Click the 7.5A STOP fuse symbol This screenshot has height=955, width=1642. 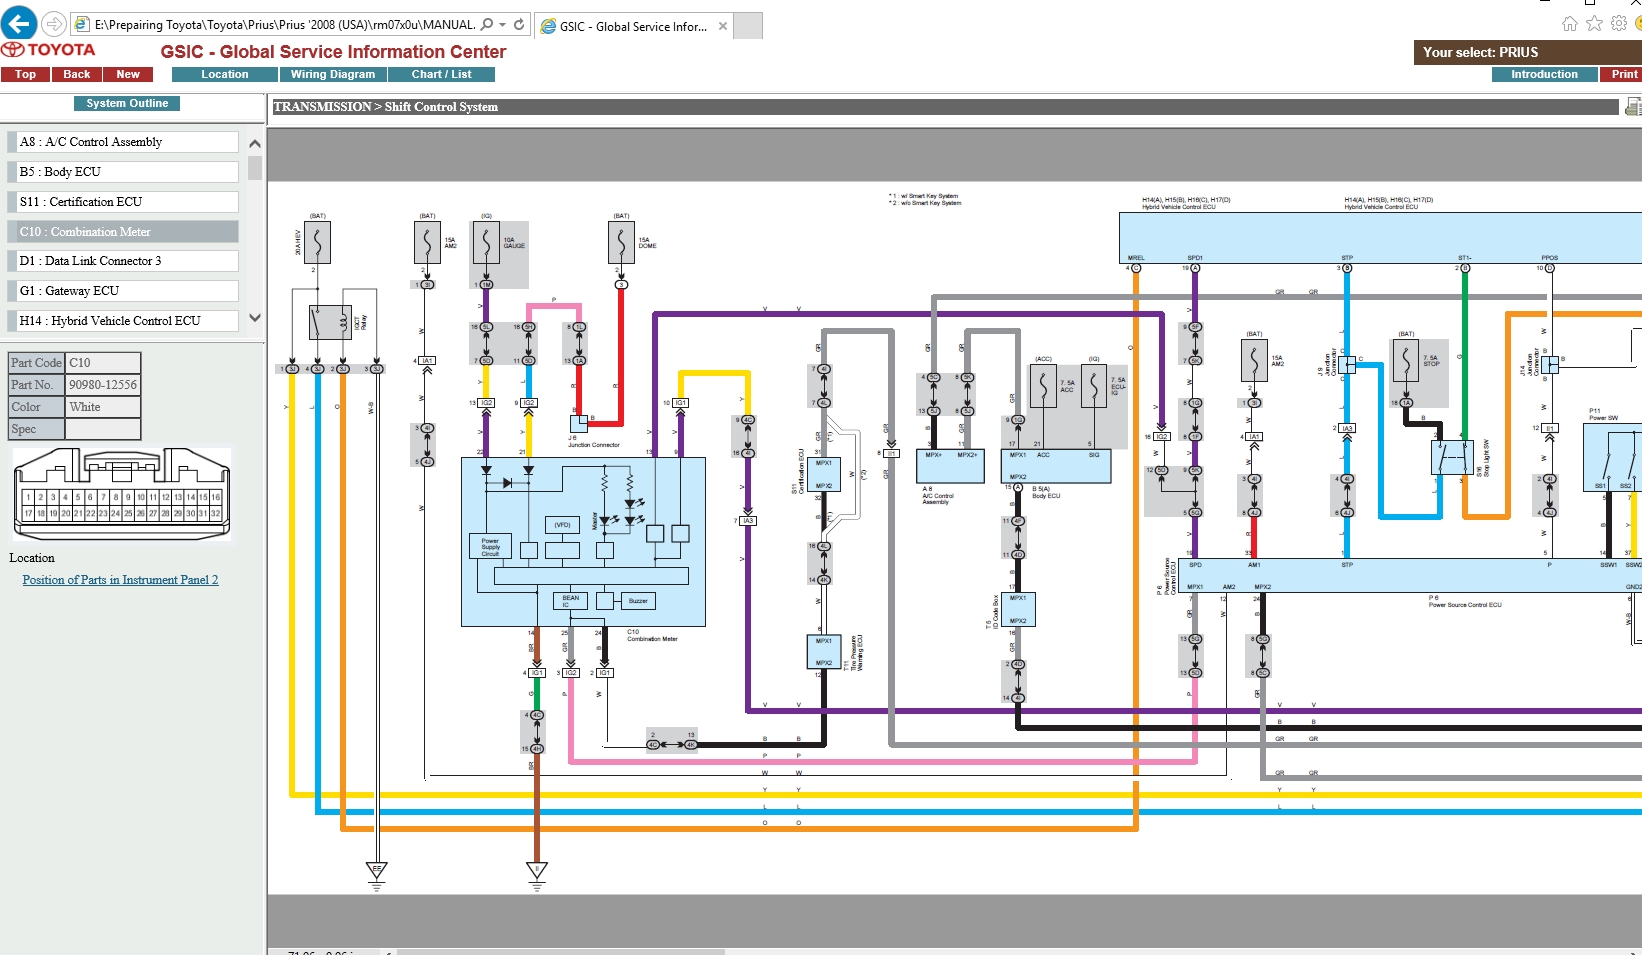pyautogui.click(x=1406, y=360)
